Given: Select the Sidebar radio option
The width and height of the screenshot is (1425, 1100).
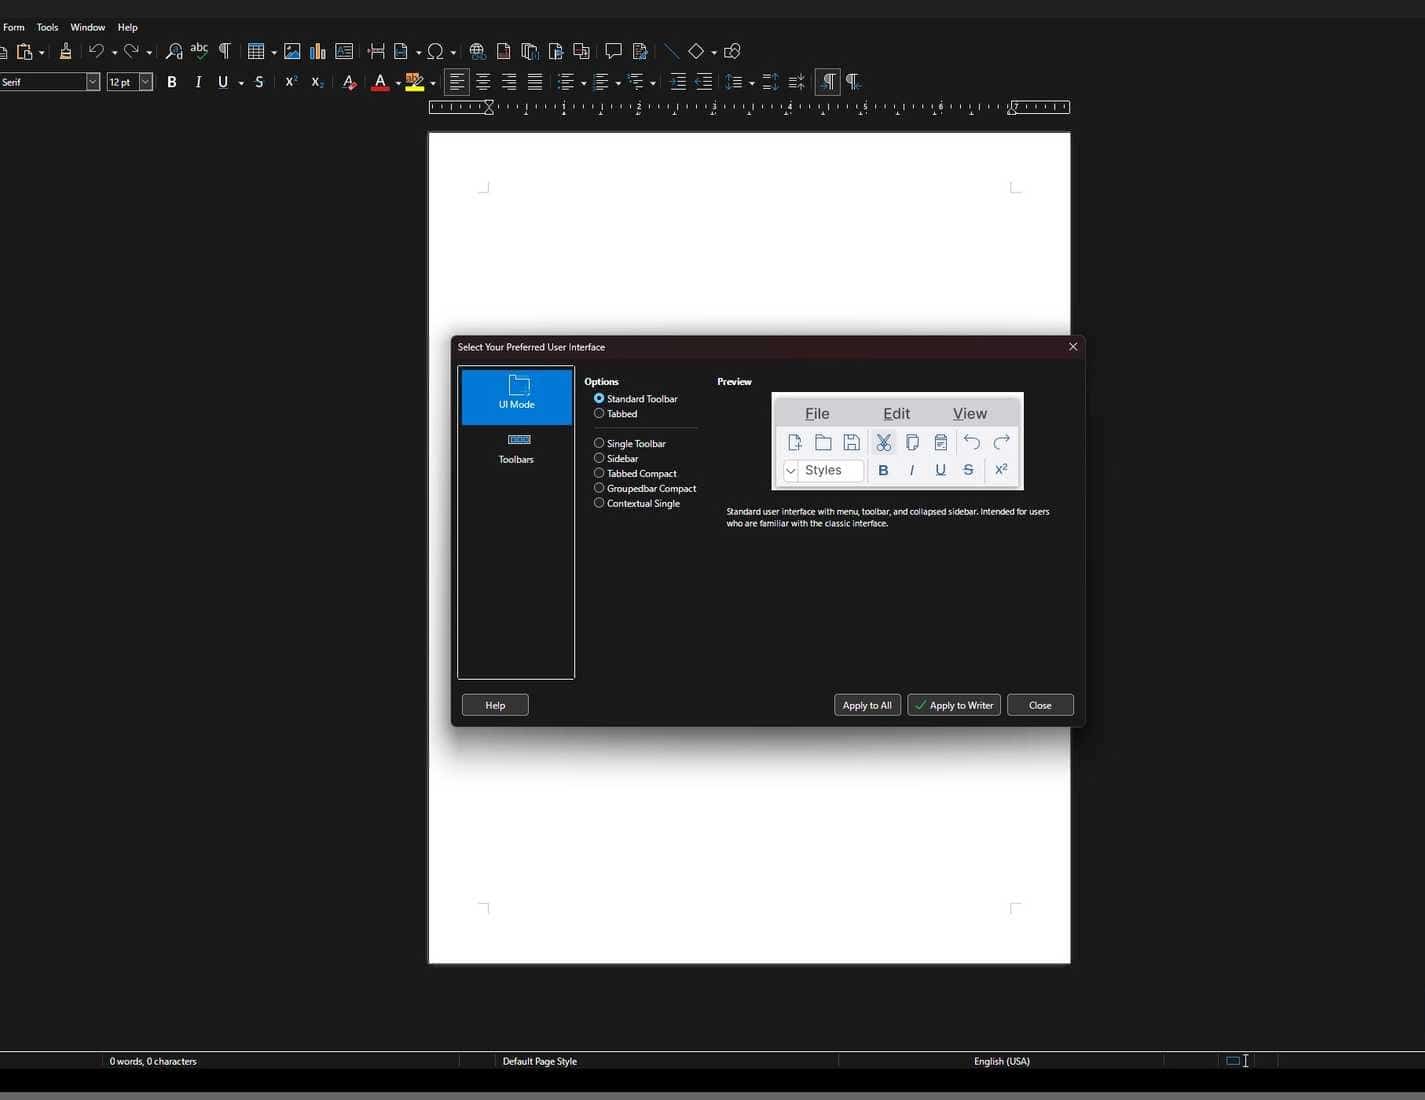Looking at the screenshot, I should coord(616,458).
